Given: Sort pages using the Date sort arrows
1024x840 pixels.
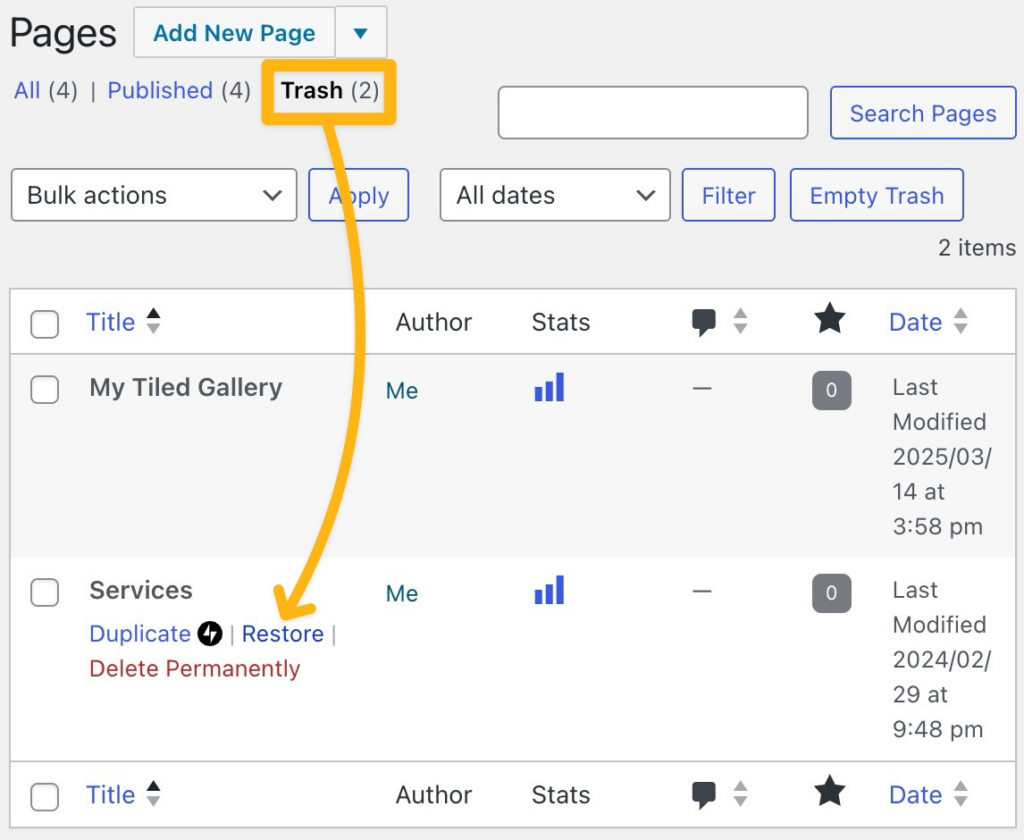Looking at the screenshot, I should click(960, 321).
